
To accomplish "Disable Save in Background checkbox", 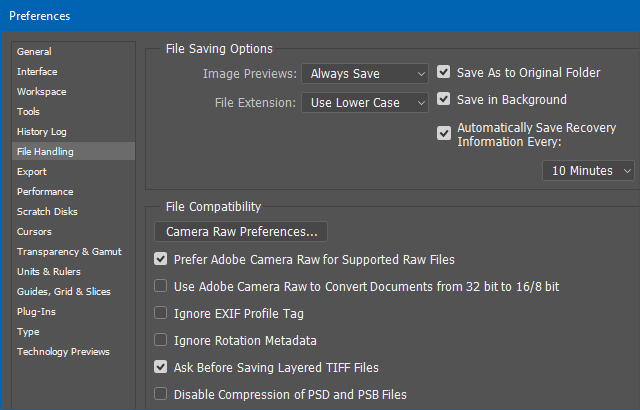I will [444, 99].
